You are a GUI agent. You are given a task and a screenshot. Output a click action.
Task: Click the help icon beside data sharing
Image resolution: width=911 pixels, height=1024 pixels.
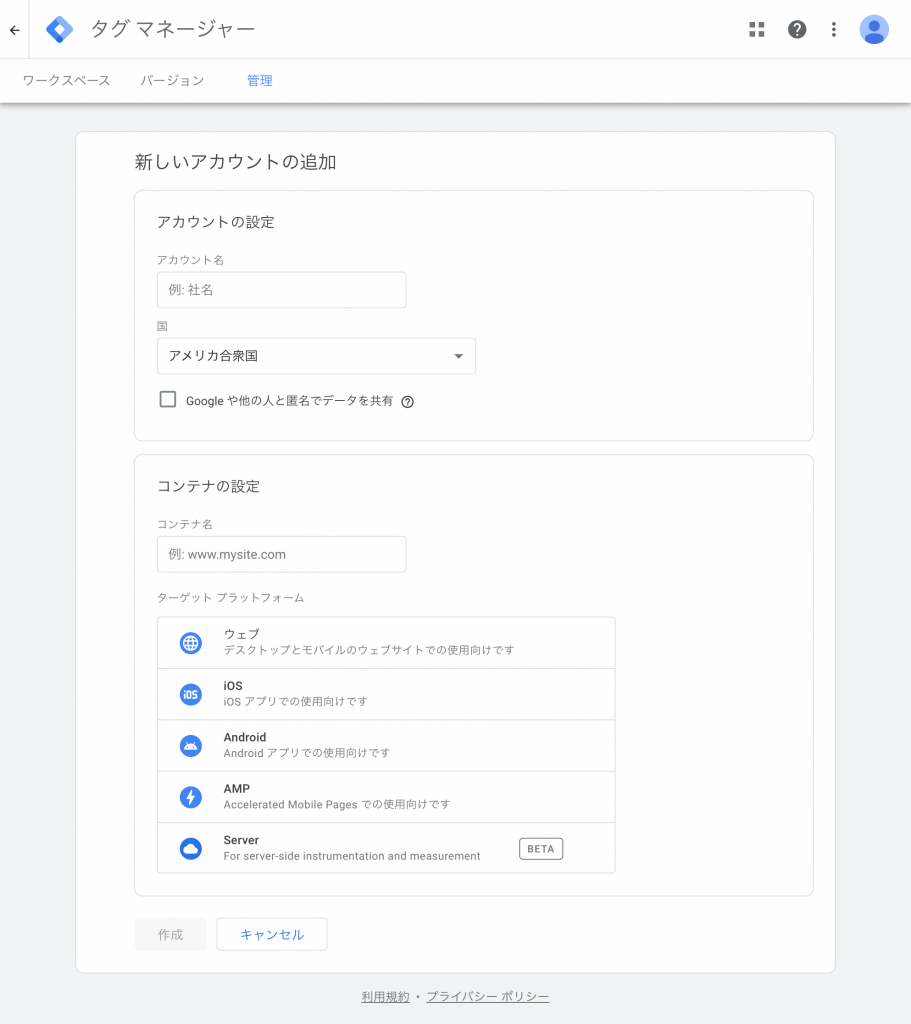(408, 402)
